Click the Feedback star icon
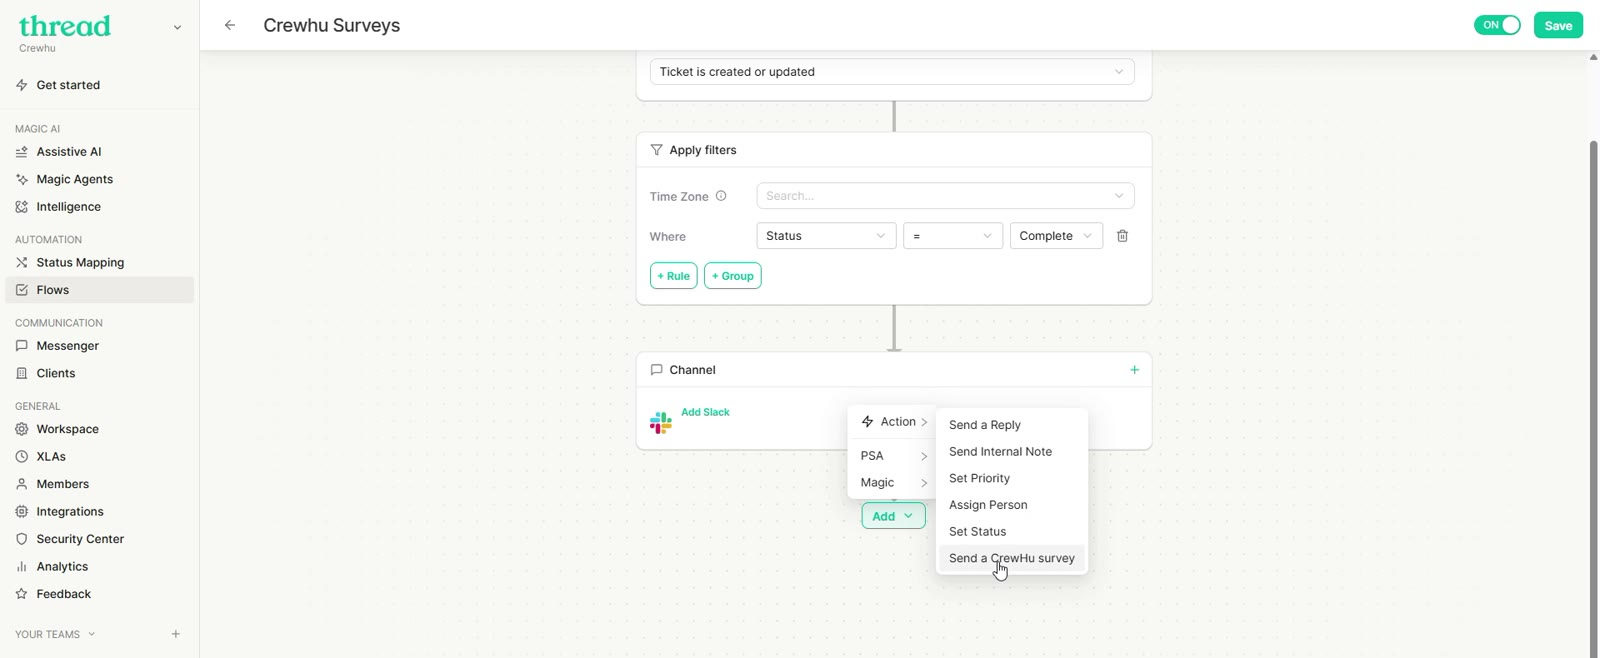This screenshot has width=1600, height=658. coord(22,594)
